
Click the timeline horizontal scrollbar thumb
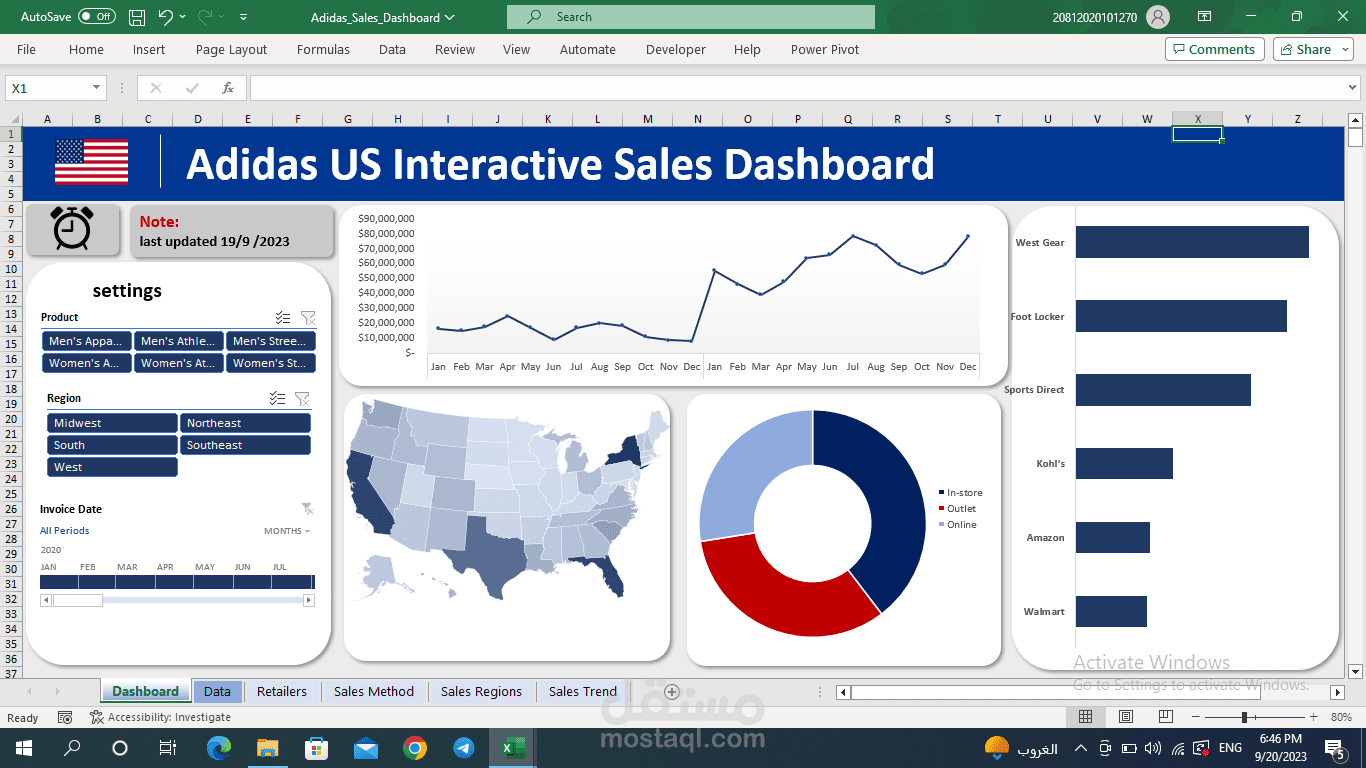tap(77, 600)
